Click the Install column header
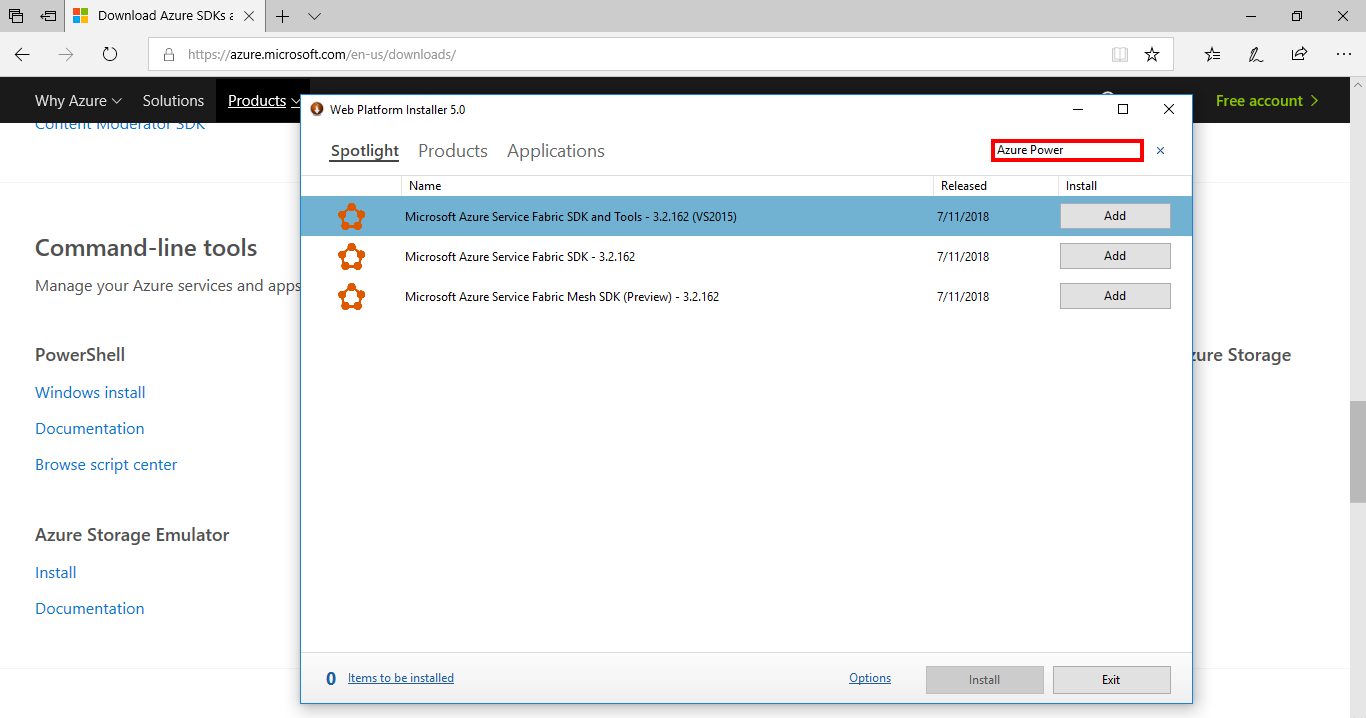Image resolution: width=1366 pixels, height=718 pixels. click(x=1124, y=186)
